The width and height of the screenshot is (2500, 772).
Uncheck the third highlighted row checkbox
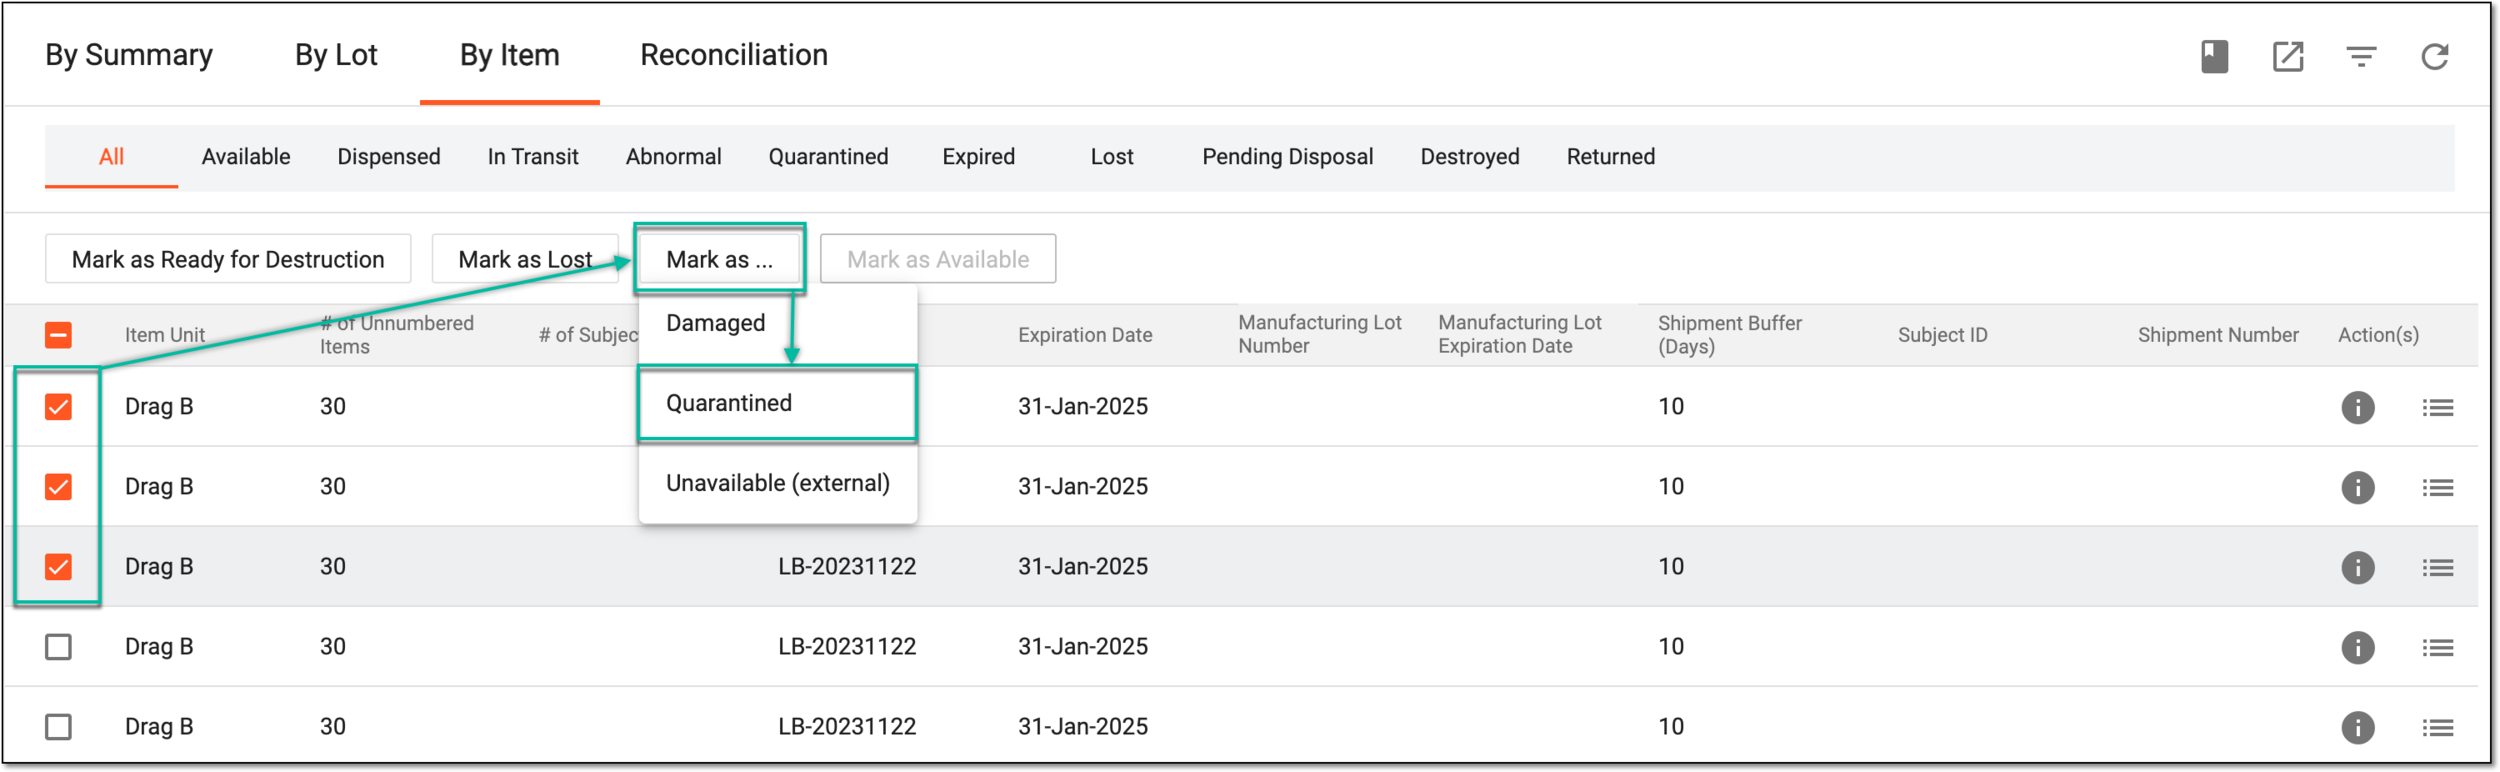click(x=58, y=567)
